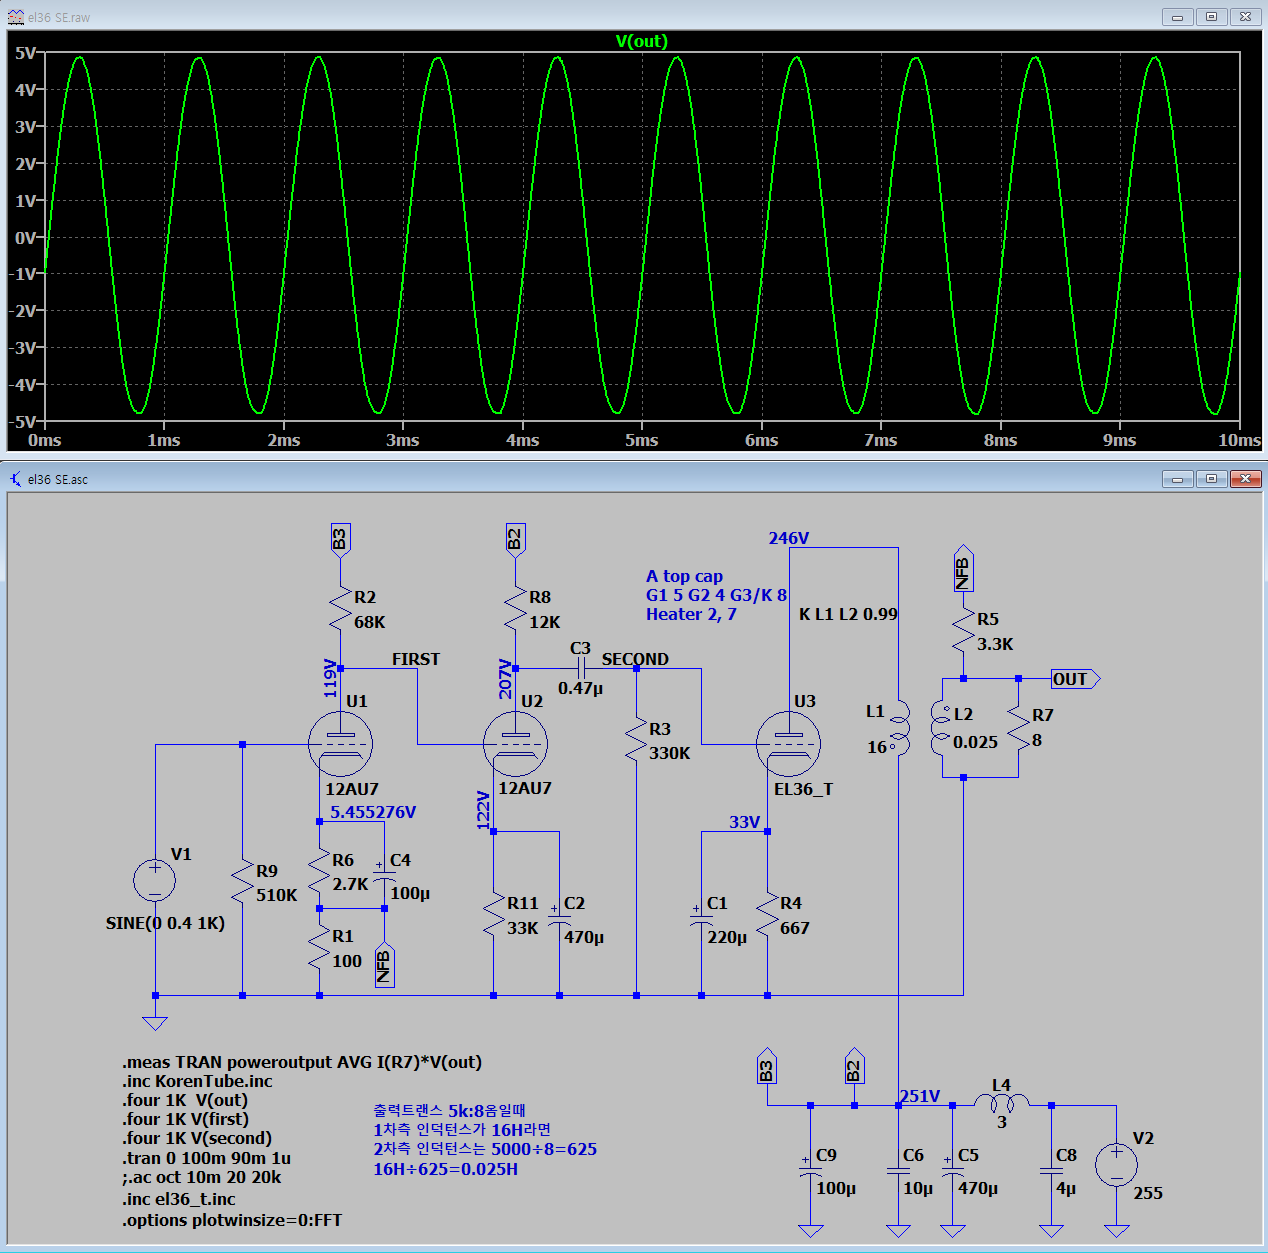Select load resistor R7 8 symbol

(1018, 728)
